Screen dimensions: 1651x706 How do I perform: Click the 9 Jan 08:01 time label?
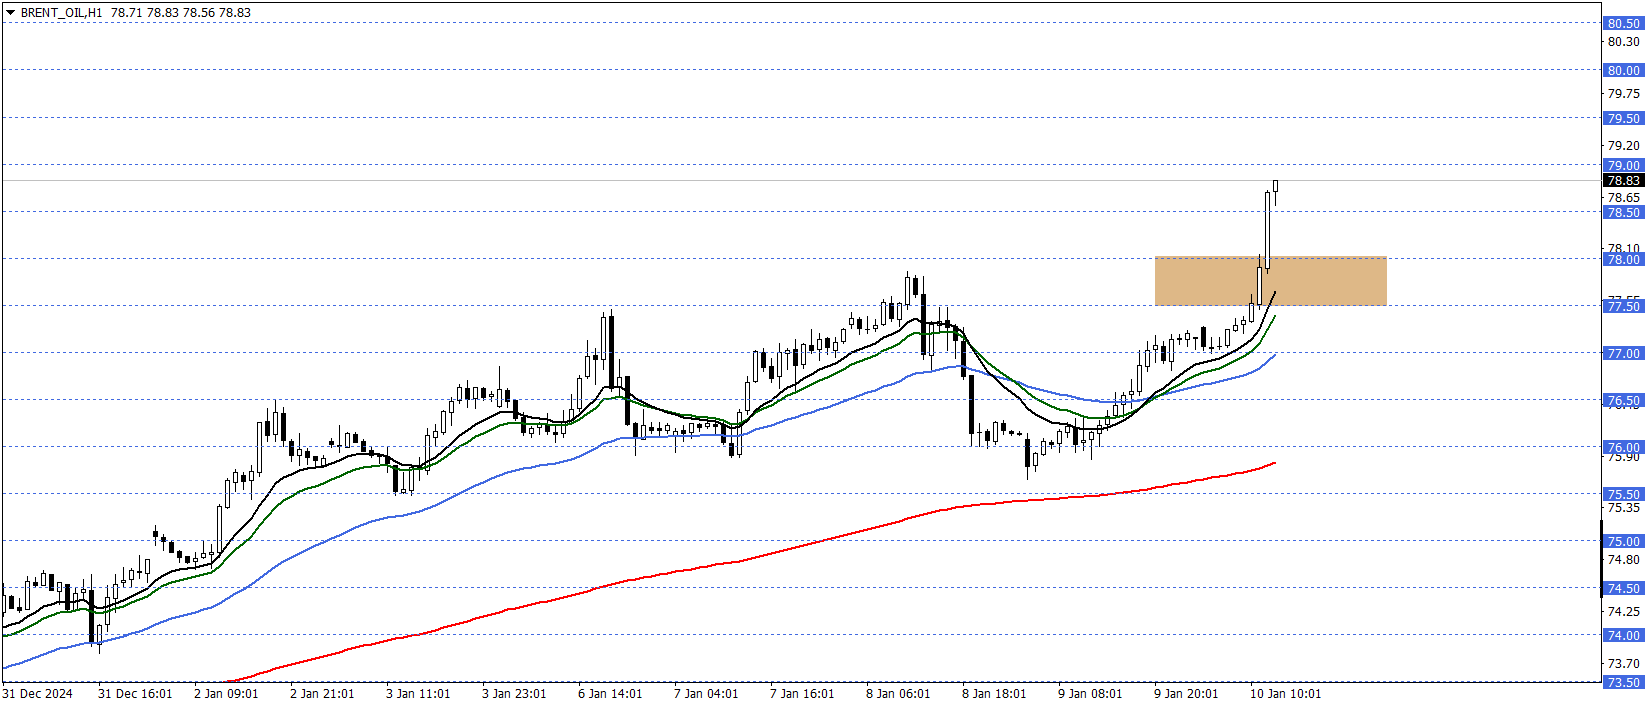pyautogui.click(x=1090, y=694)
